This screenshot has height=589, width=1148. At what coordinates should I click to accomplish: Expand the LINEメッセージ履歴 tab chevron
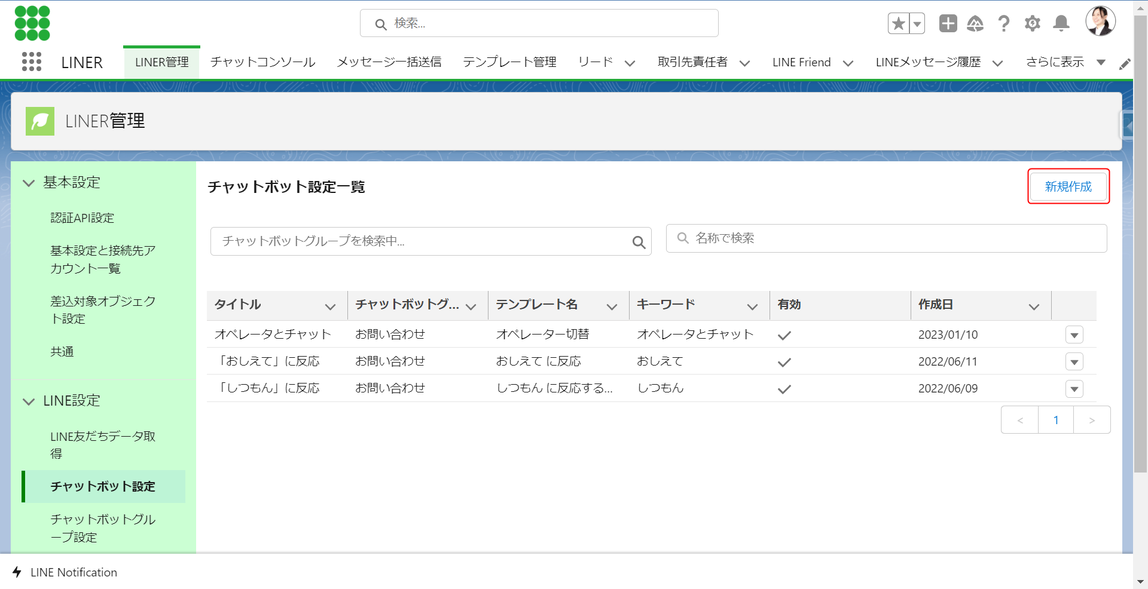tap(997, 63)
